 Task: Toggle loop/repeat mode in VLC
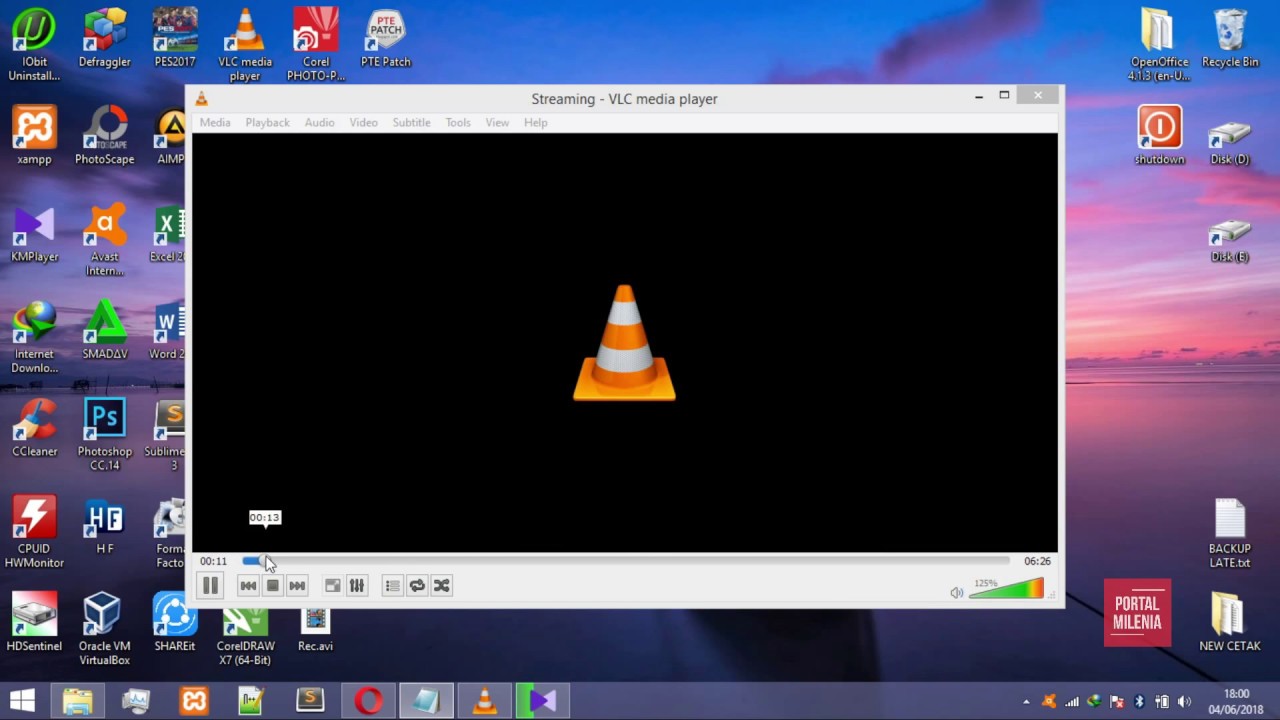[417, 586]
